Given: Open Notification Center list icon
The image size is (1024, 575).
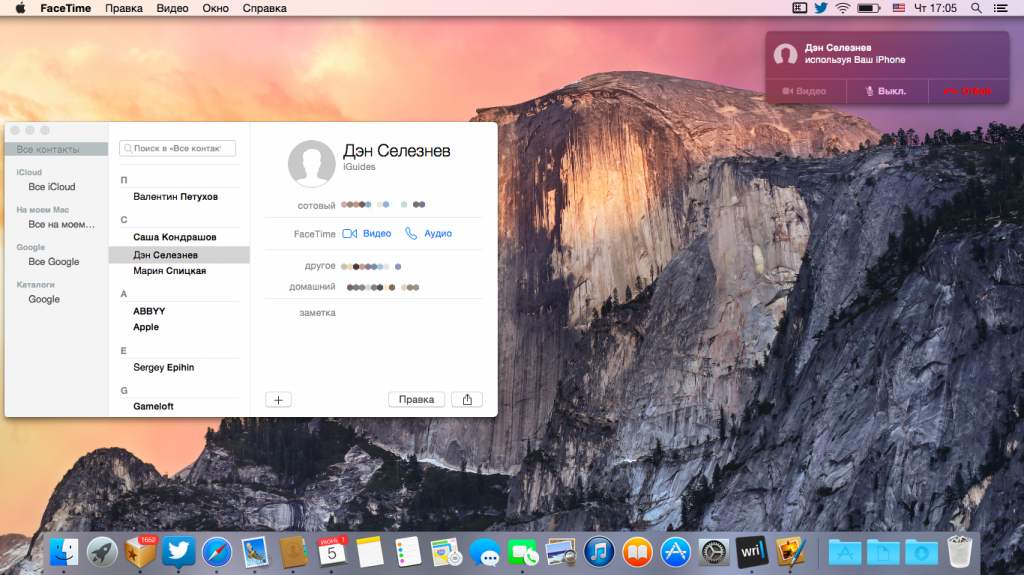Looking at the screenshot, I should [1000, 8].
